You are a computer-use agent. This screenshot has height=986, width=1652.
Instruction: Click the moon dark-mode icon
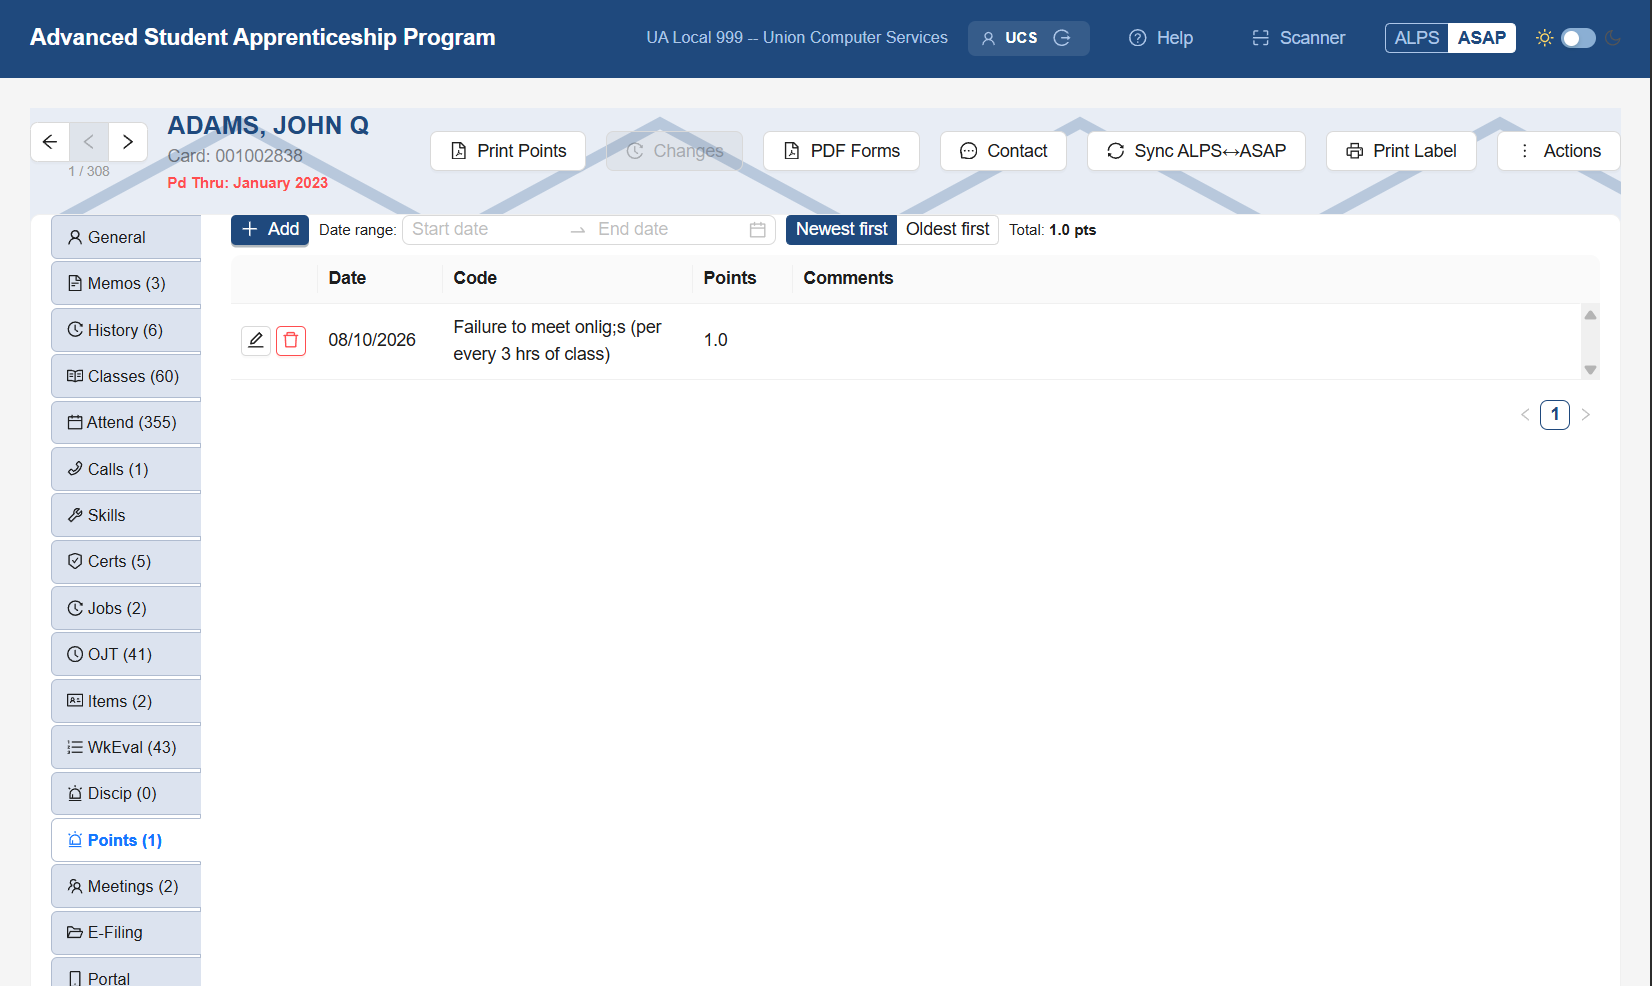[1612, 38]
